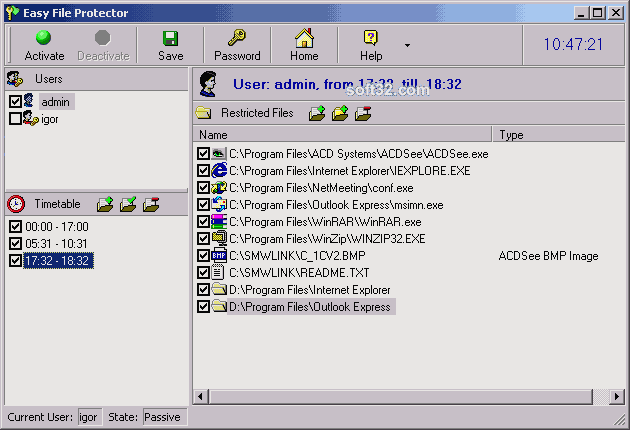630x430 pixels.
Task: Click the user portrait icon beside User: admin
Action: [x=208, y=84]
